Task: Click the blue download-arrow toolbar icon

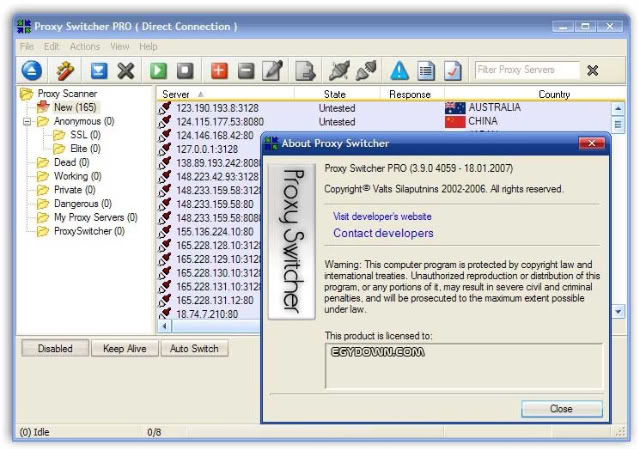Action: point(99,70)
